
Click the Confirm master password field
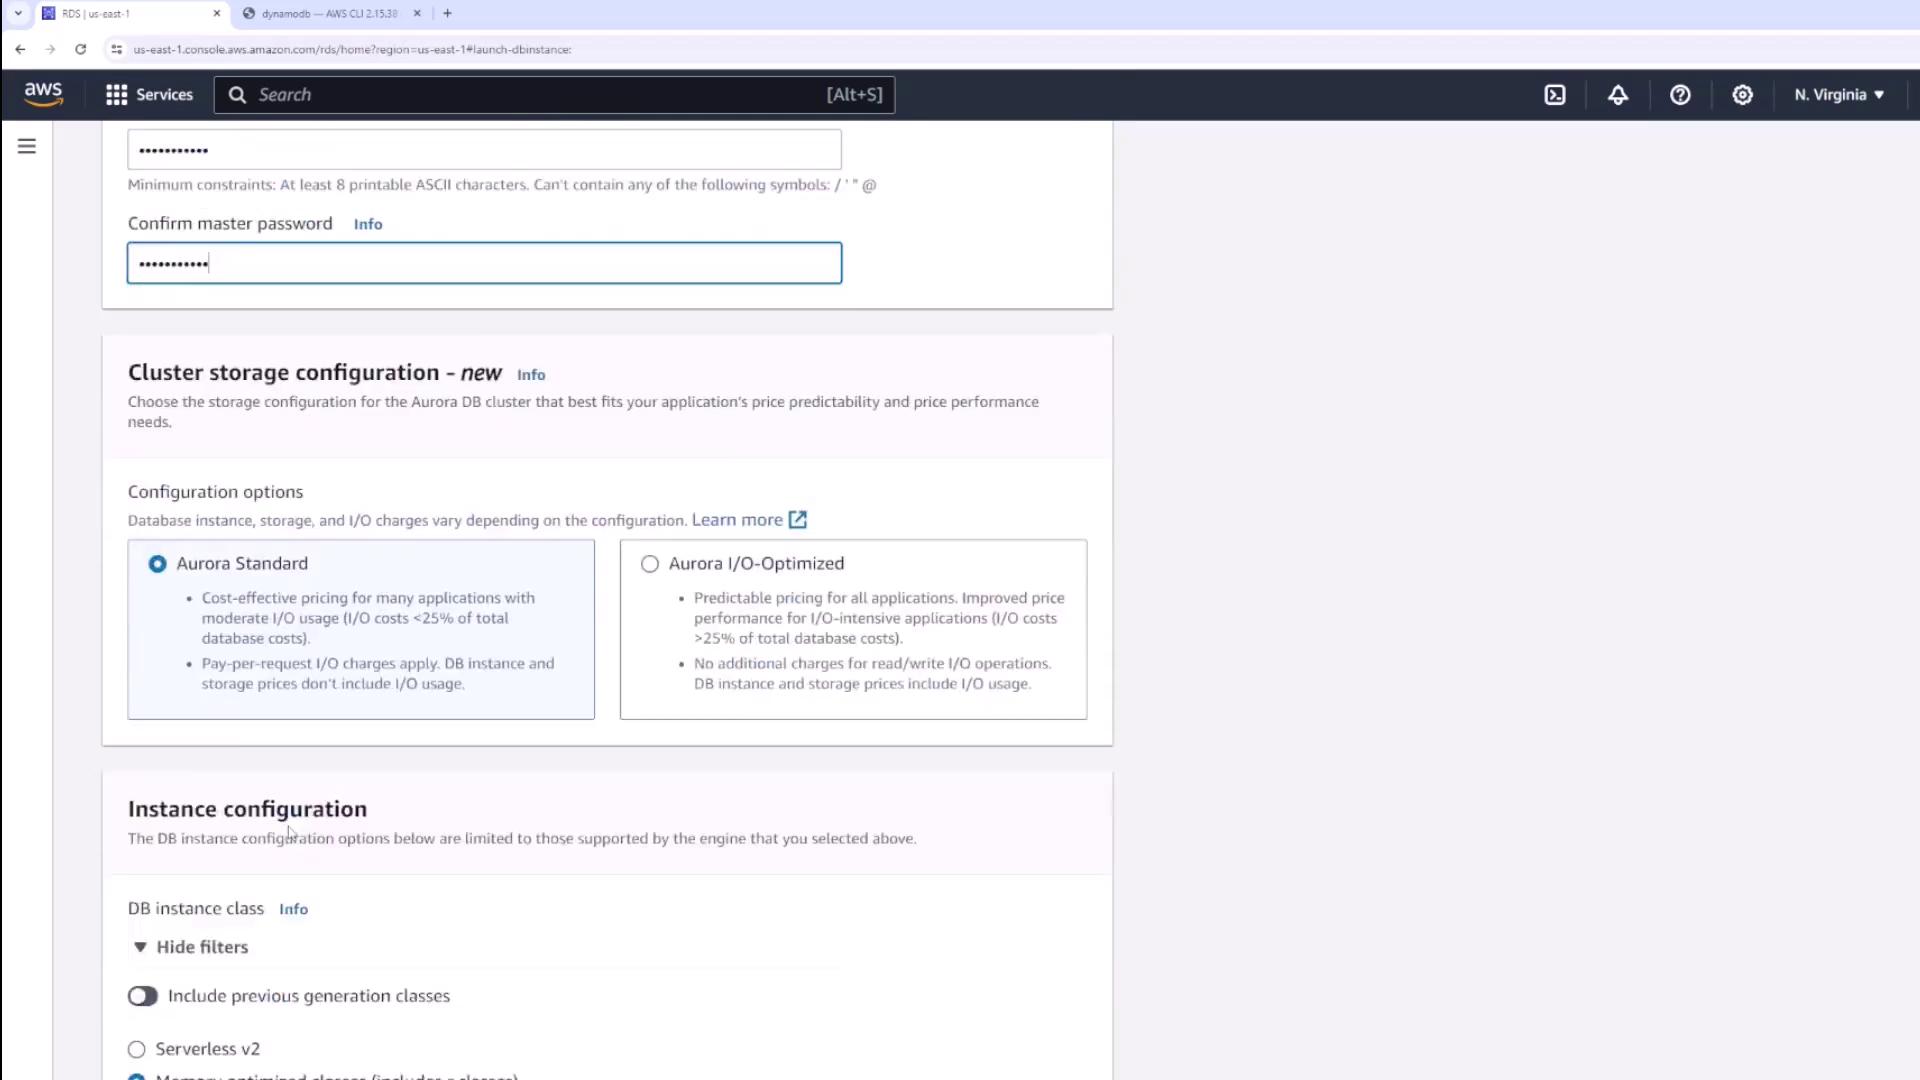coord(484,263)
